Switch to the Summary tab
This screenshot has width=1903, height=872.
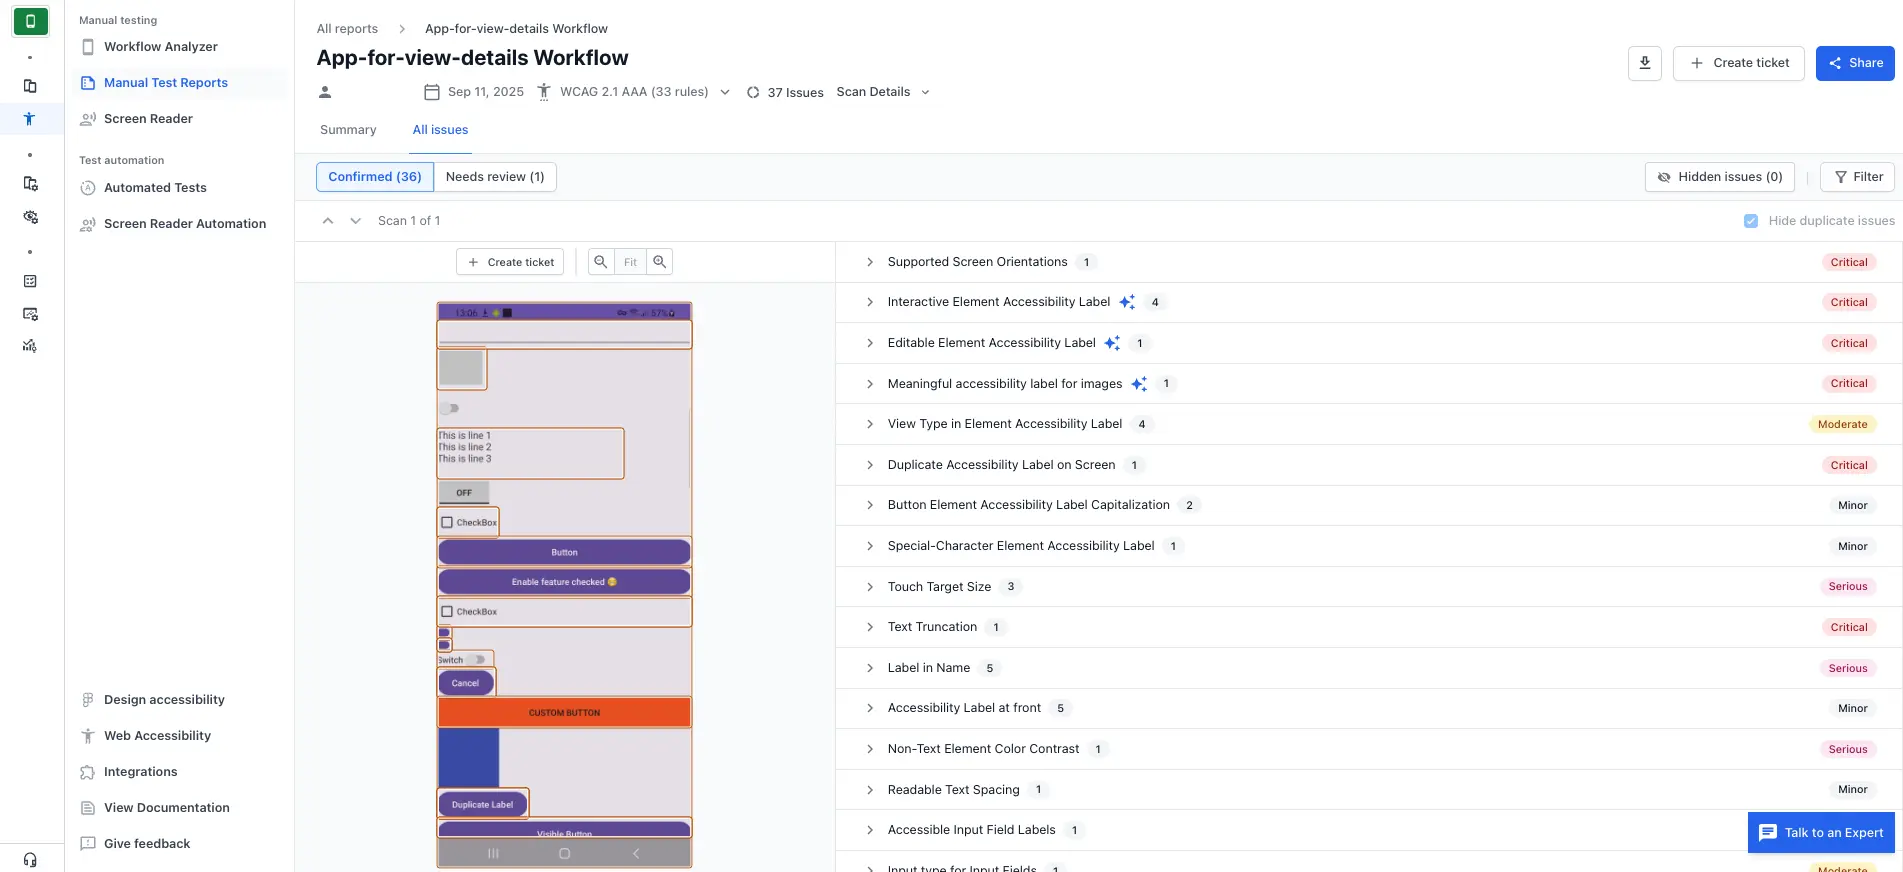click(348, 130)
